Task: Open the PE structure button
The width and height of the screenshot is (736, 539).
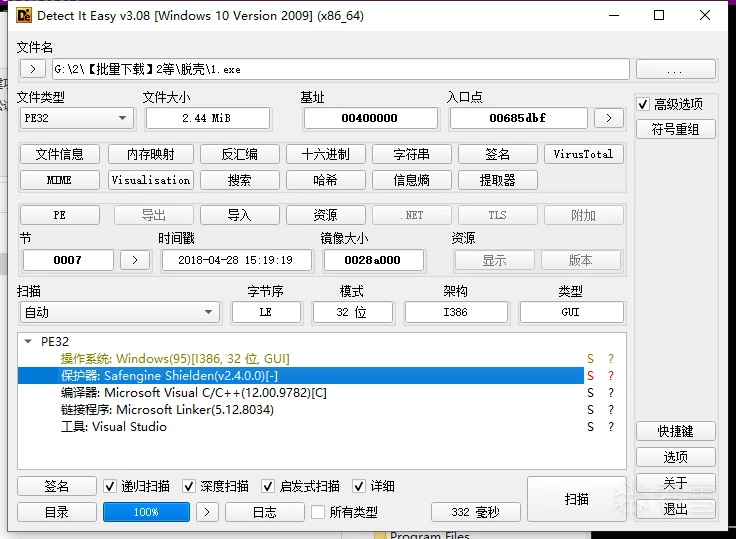Action: (60, 215)
